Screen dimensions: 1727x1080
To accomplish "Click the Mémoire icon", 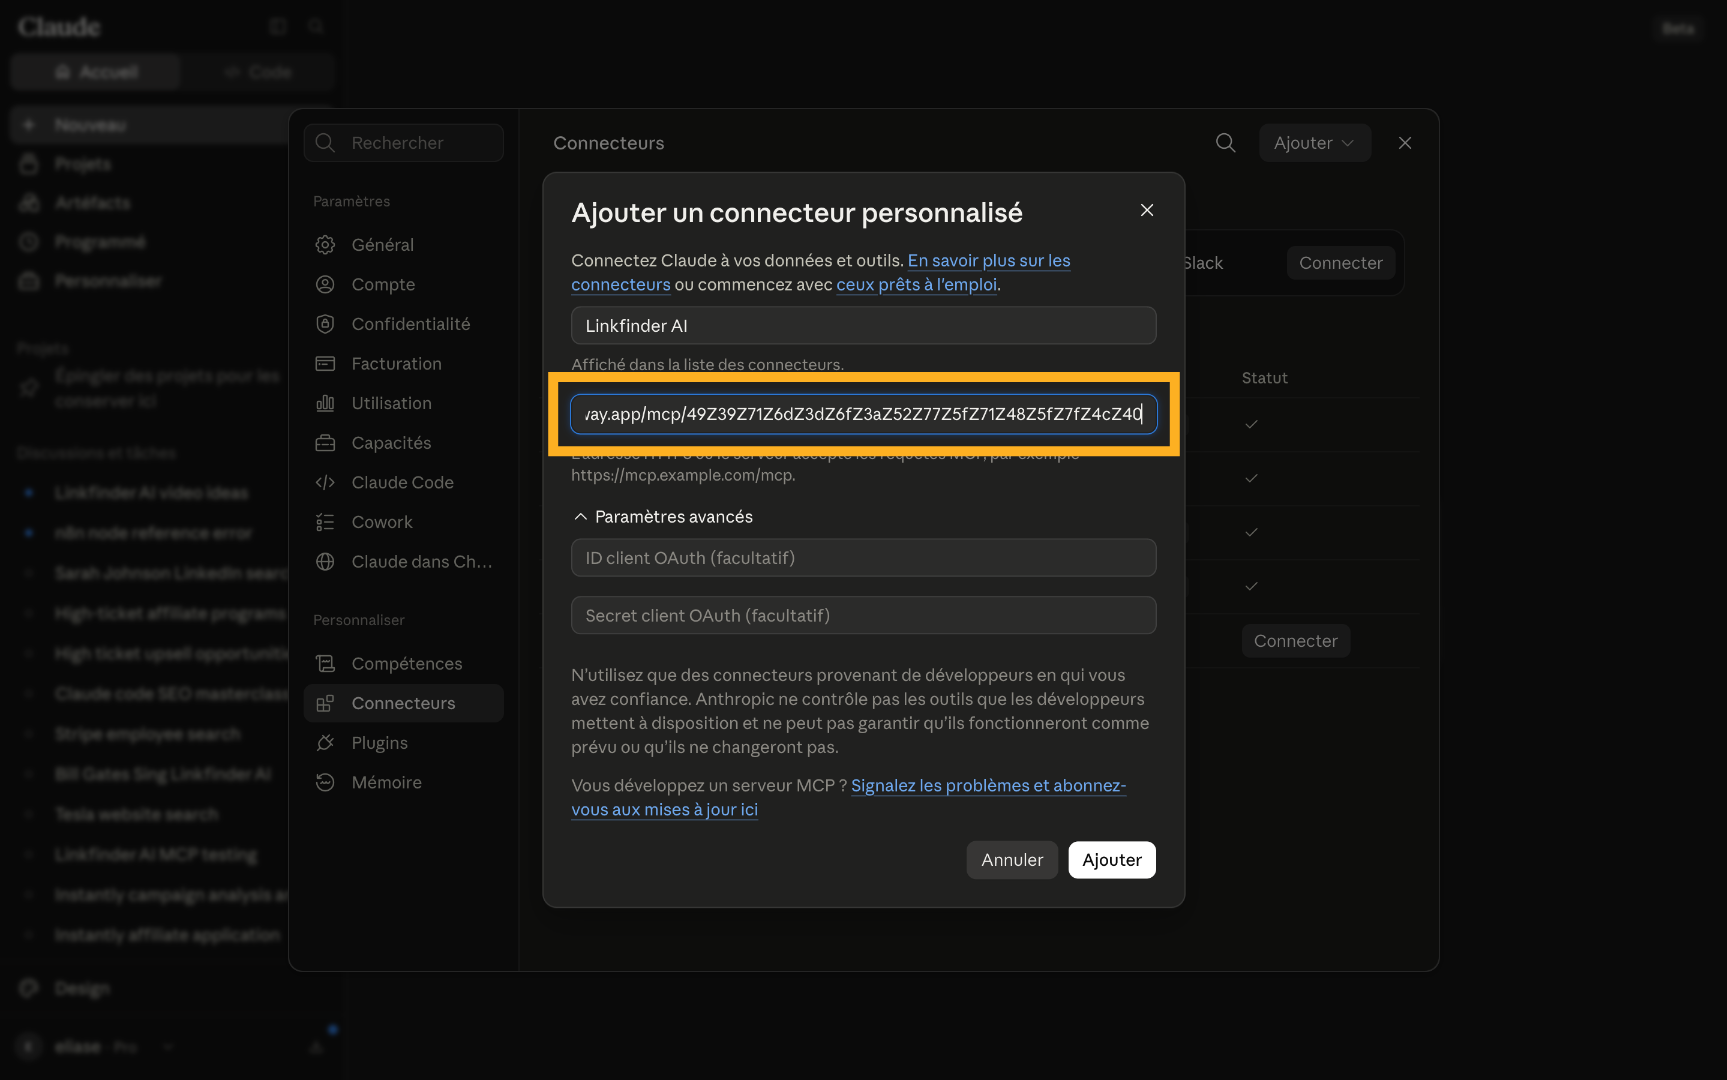I will 325,783.
